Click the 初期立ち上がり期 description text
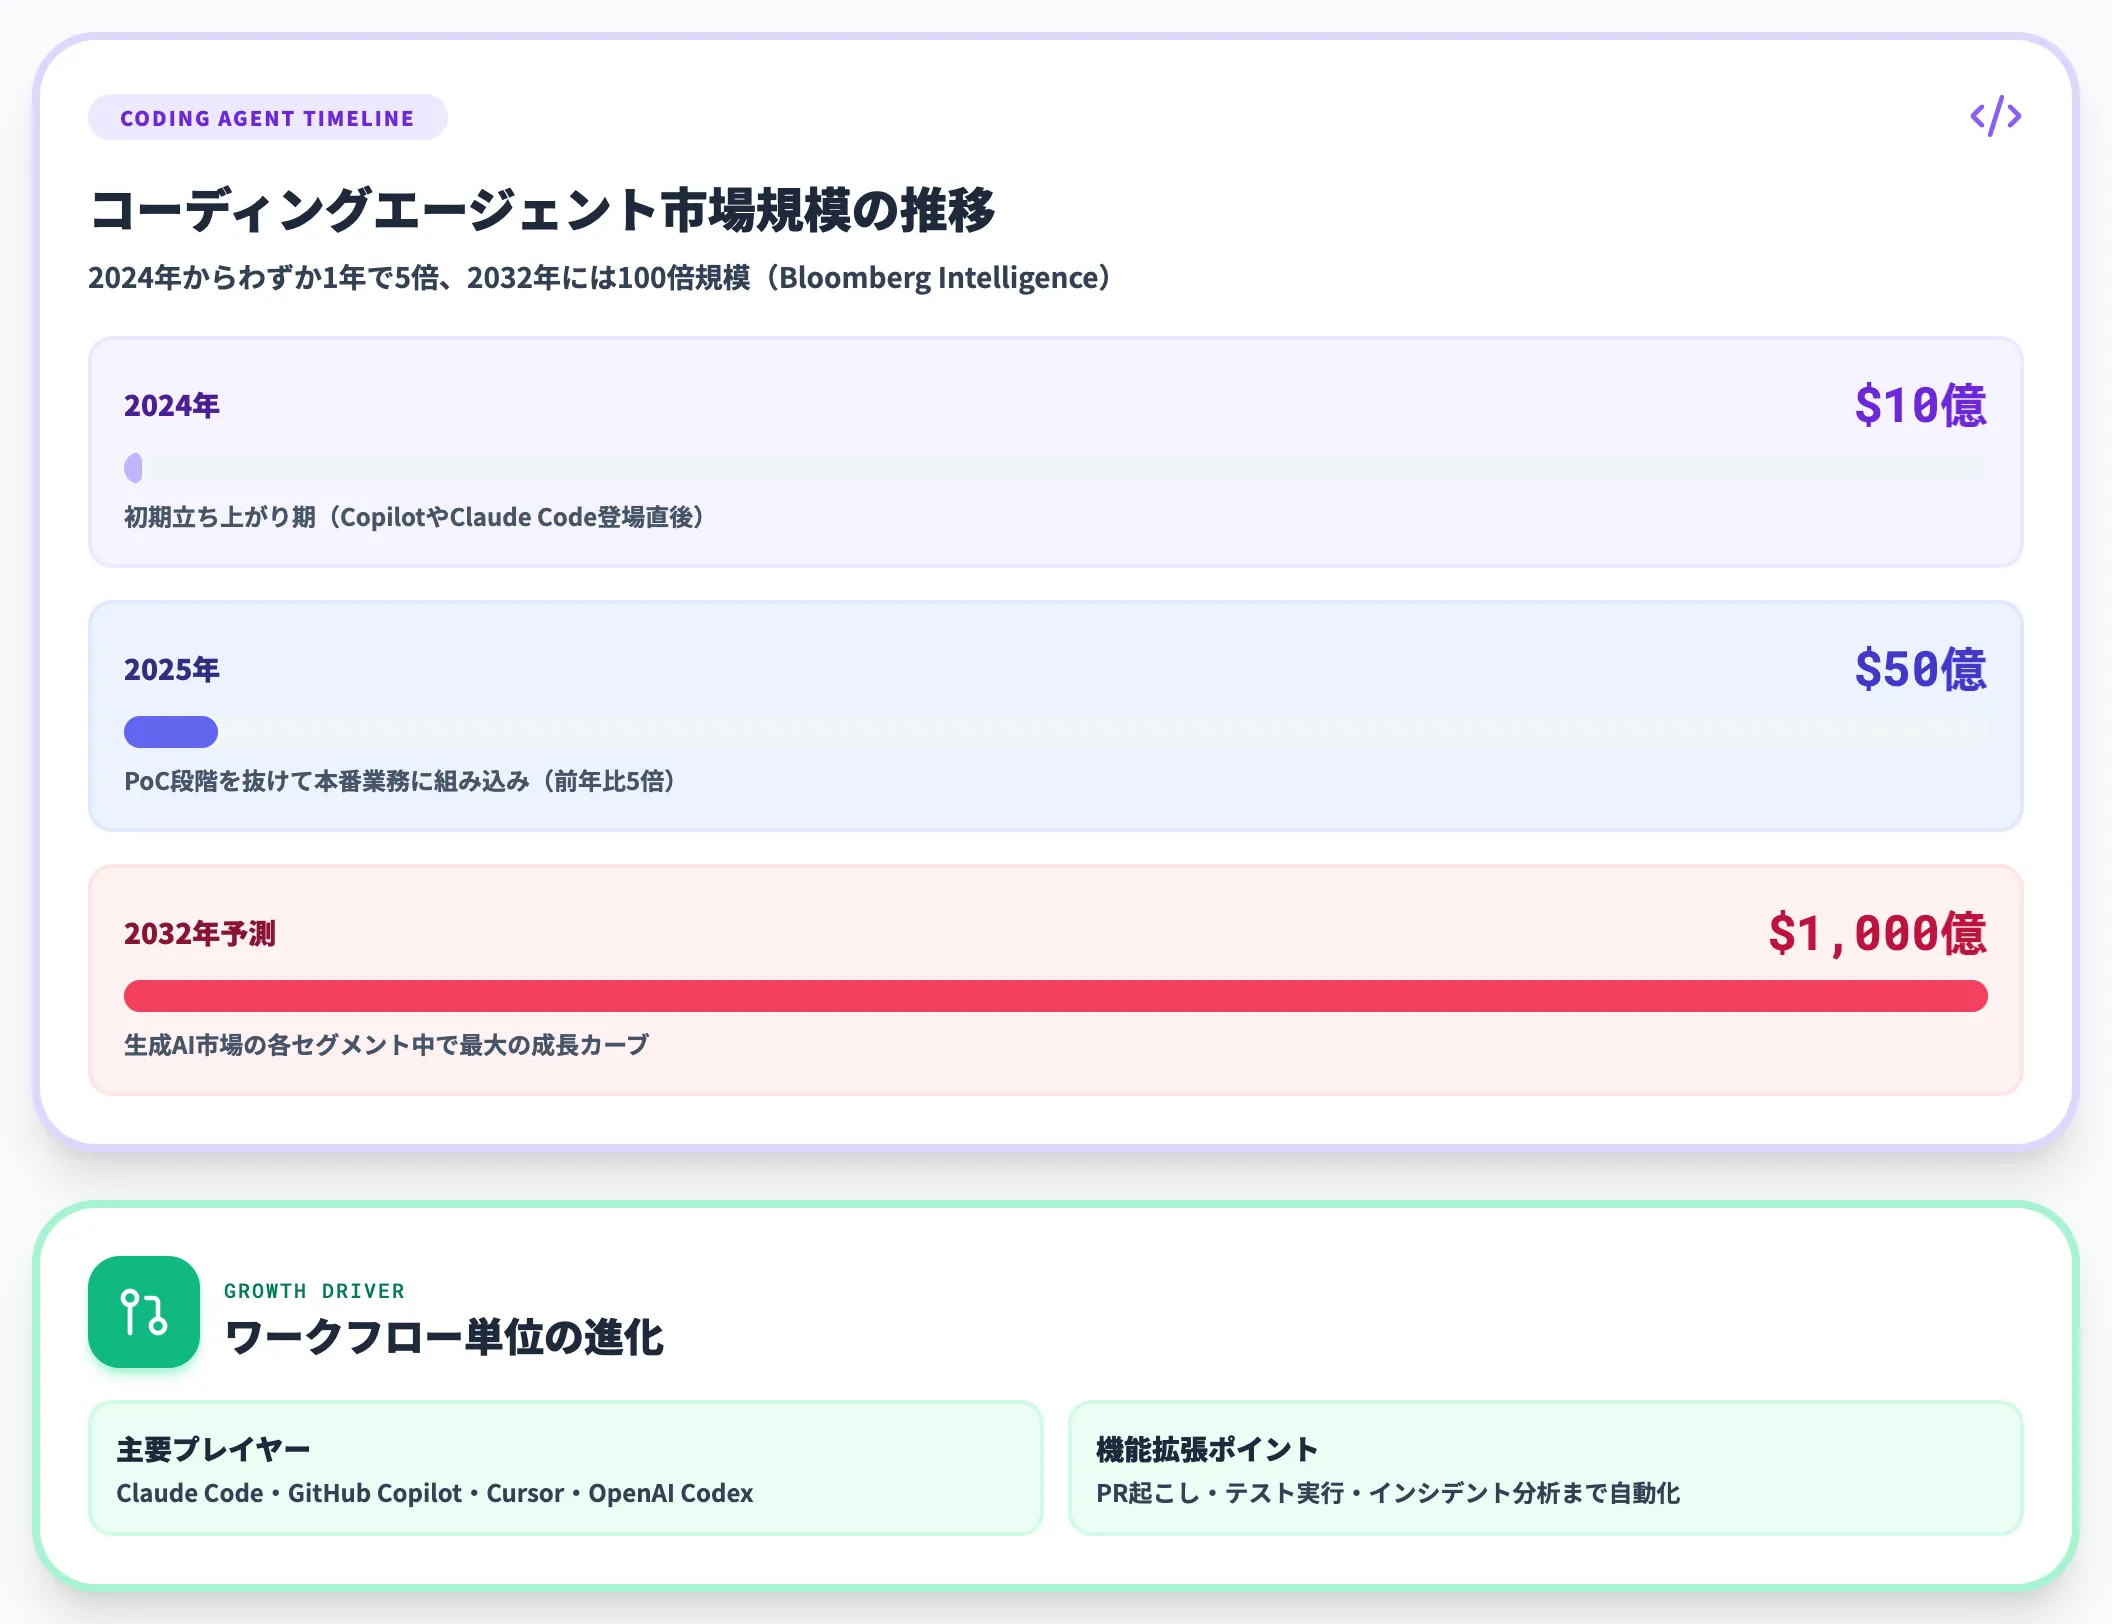This screenshot has width=2112, height=1624. click(x=414, y=517)
